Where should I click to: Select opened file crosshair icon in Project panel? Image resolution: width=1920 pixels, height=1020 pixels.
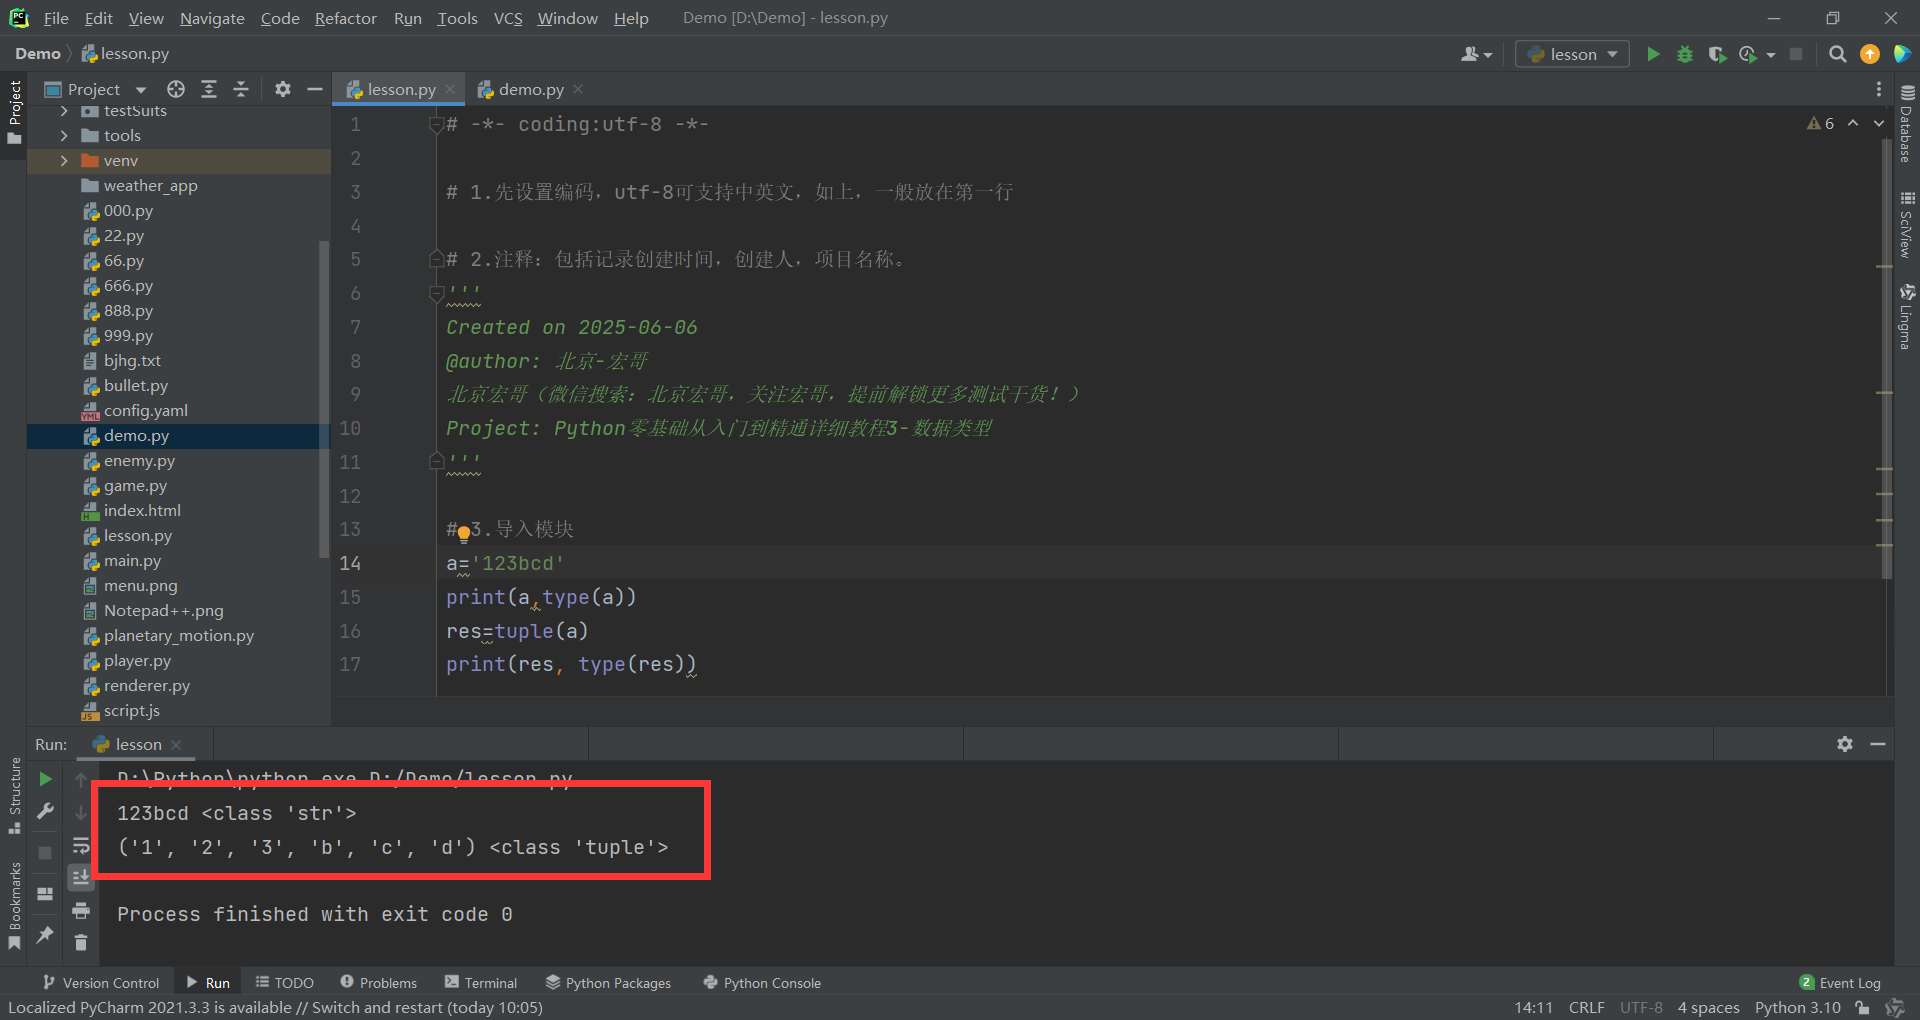pos(176,89)
